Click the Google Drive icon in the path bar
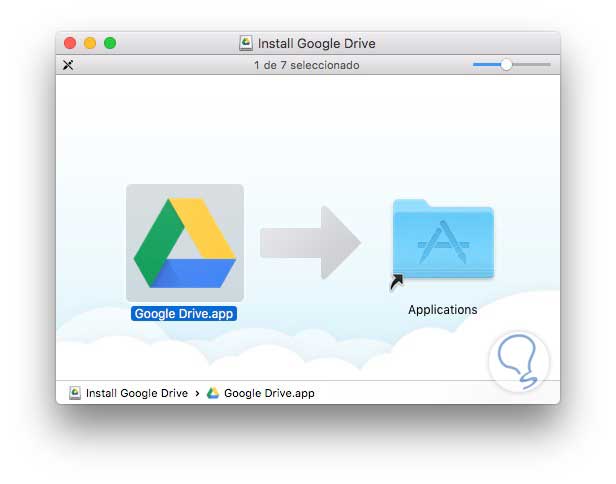Viewport: 616px width, 484px height. pos(213,393)
